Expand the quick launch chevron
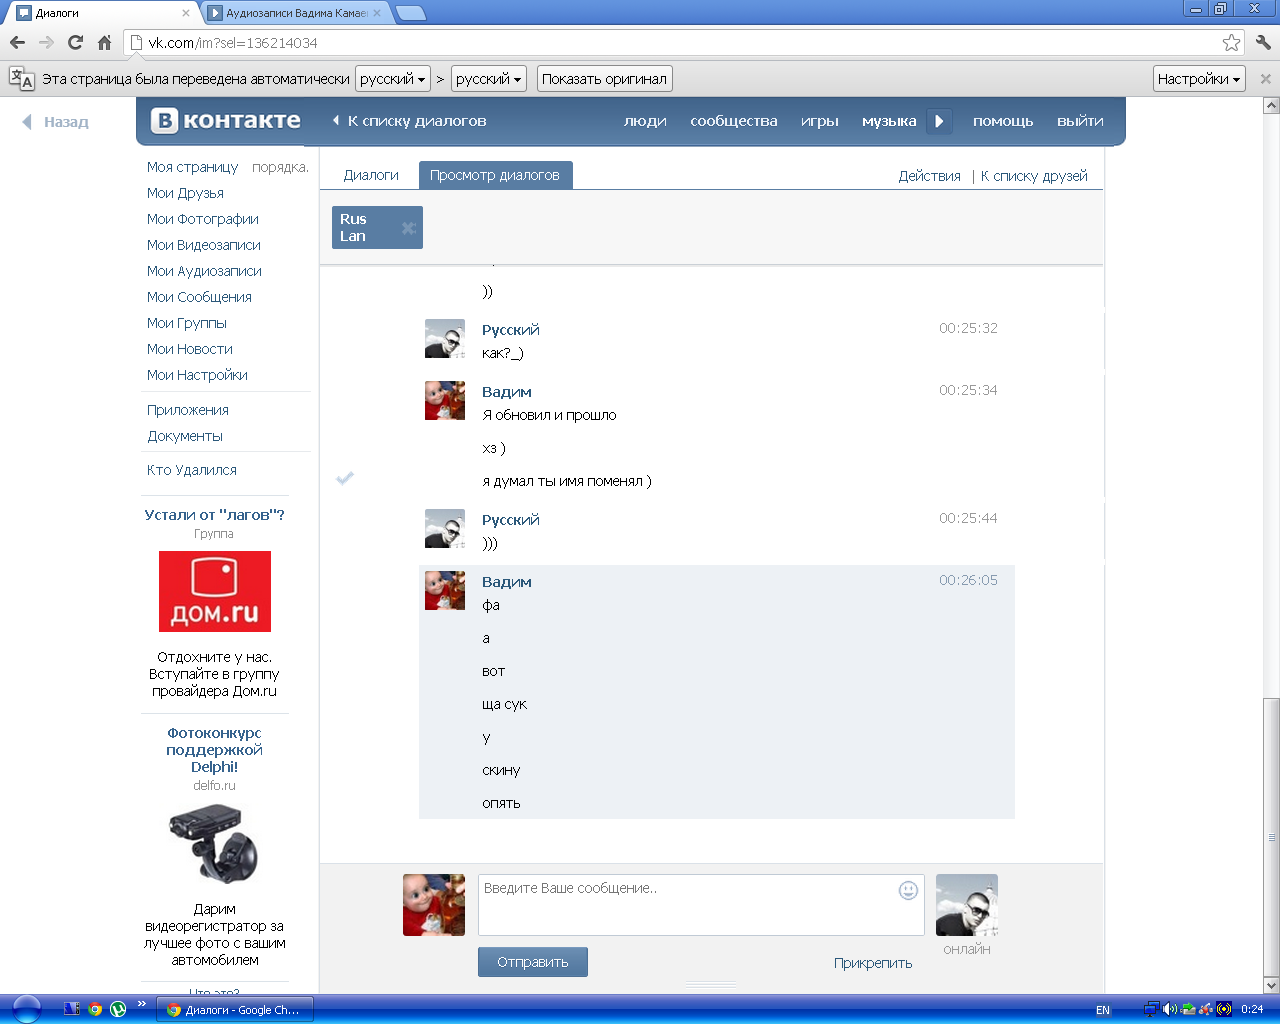Viewport: 1280px width, 1024px height. pyautogui.click(x=141, y=1004)
